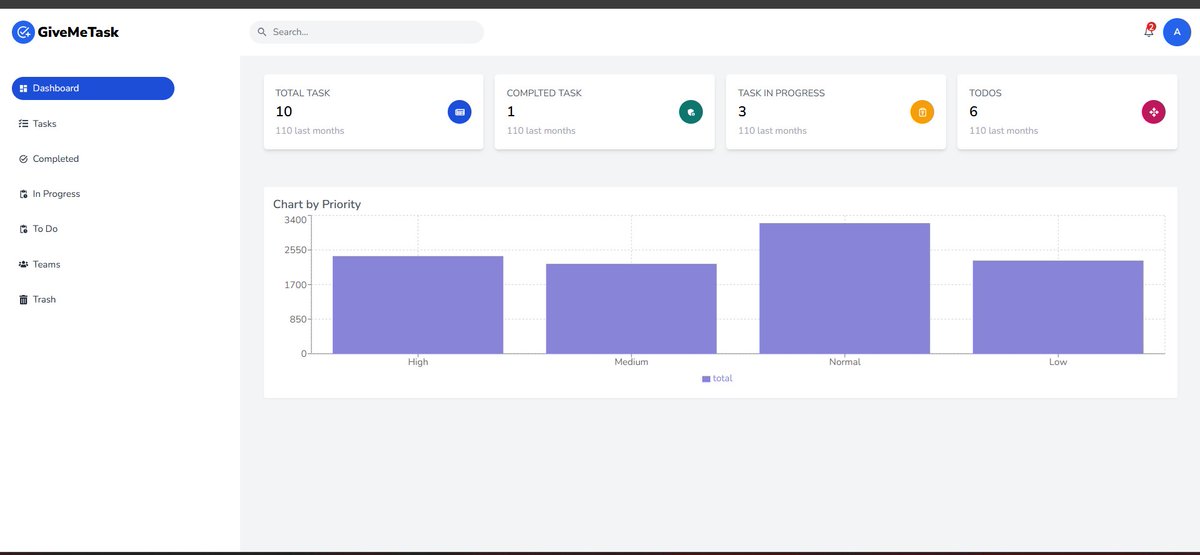Open the user avatar "A" menu
Image resolution: width=1200 pixels, height=555 pixels.
tap(1176, 32)
